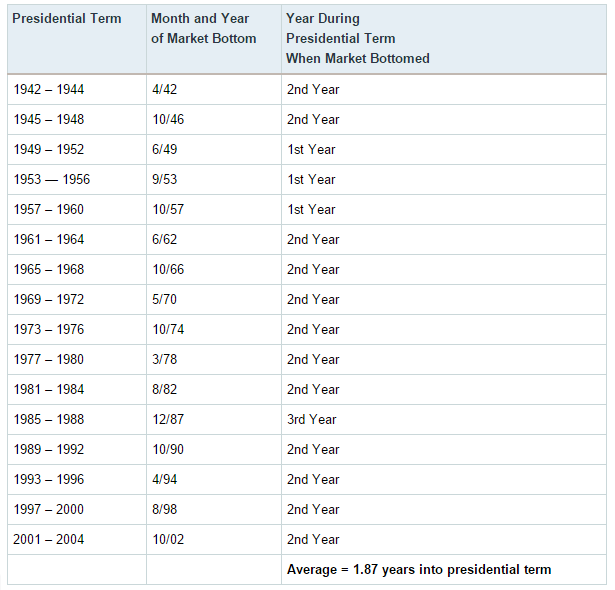615x590 pixels.
Task: Select the 1973 – 1976 term cell
Action: pyautogui.click(x=49, y=329)
